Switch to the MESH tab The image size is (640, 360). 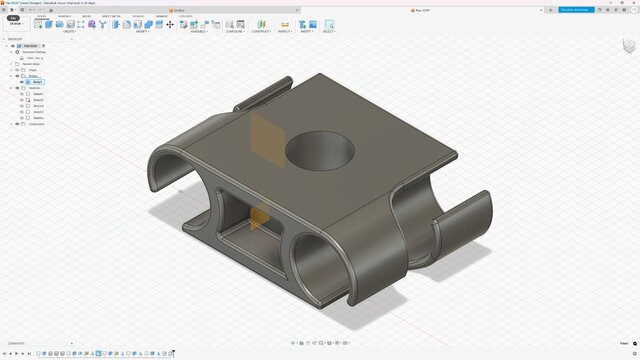[x=87, y=16]
